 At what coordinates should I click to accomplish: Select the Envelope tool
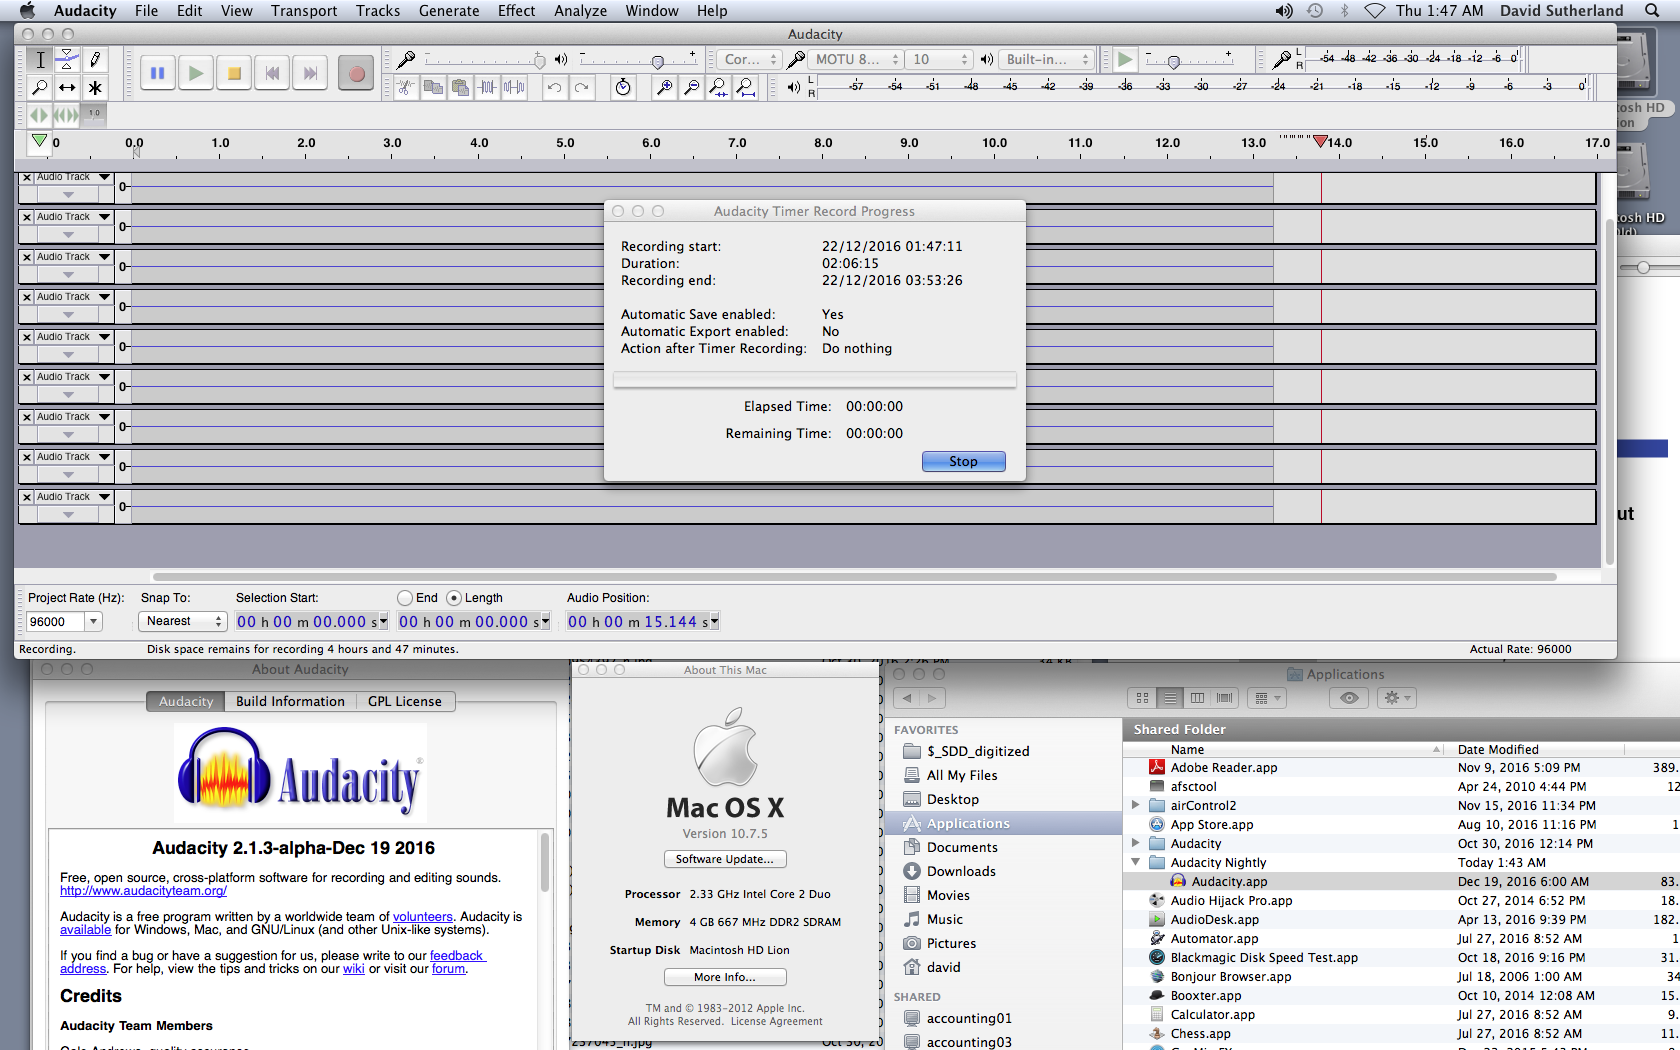click(67, 60)
